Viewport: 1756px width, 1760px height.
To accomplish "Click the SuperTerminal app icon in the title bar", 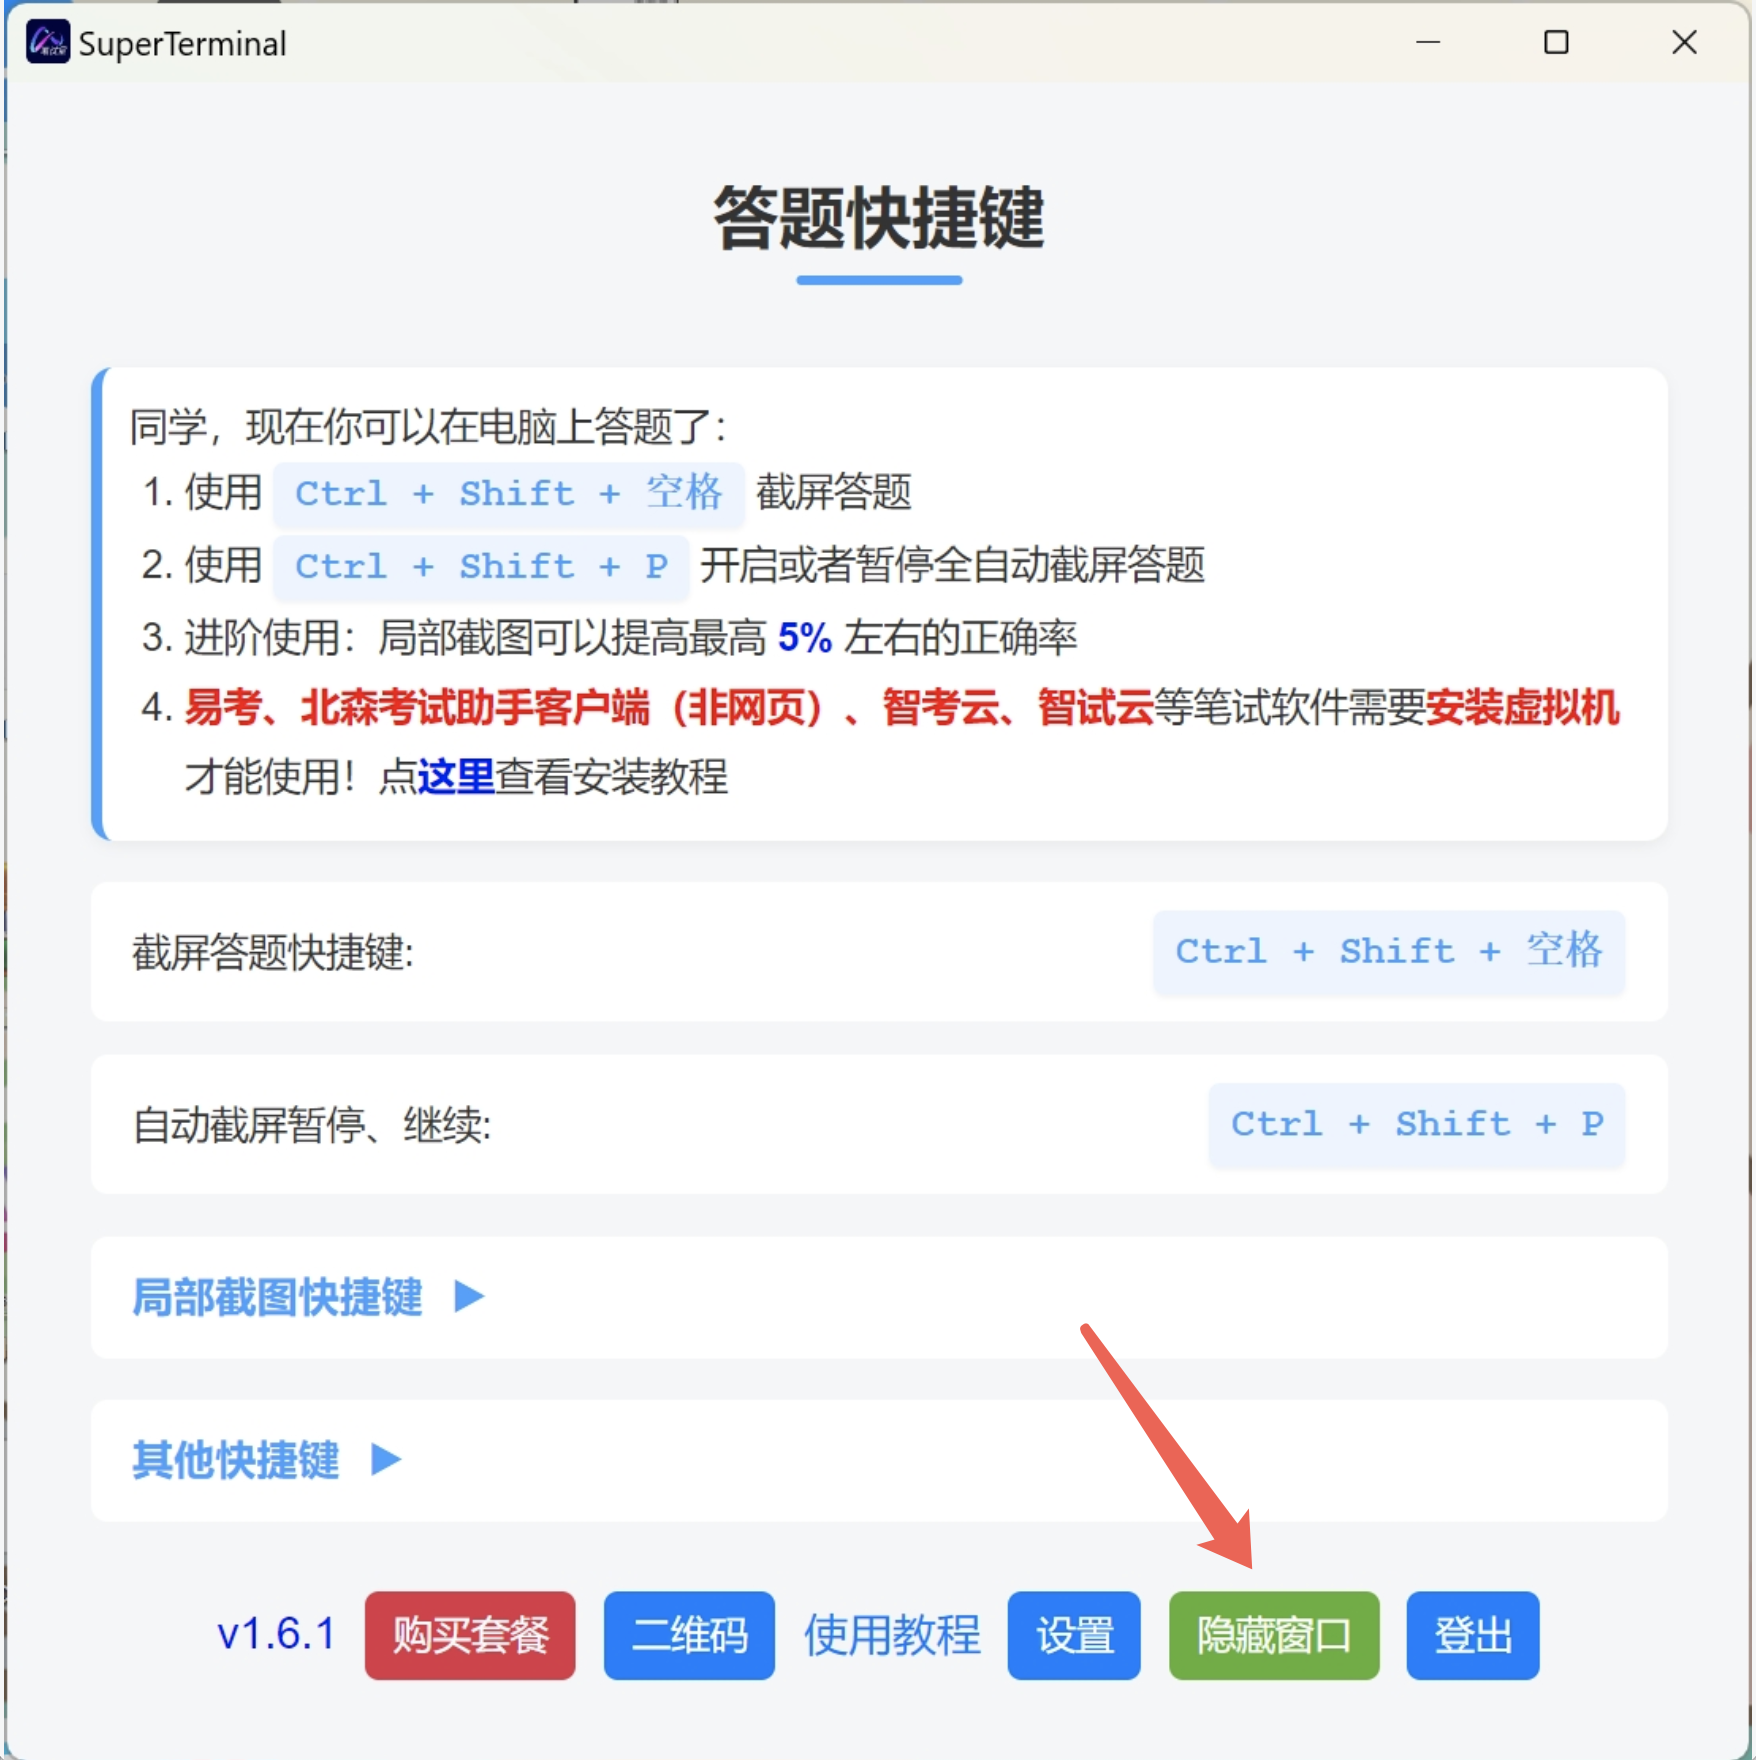I will pyautogui.click(x=47, y=42).
